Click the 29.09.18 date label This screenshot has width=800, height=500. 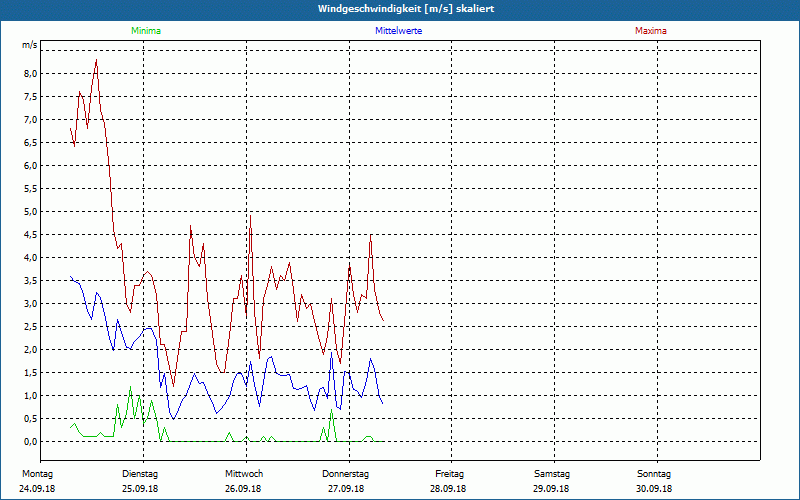[551, 489]
